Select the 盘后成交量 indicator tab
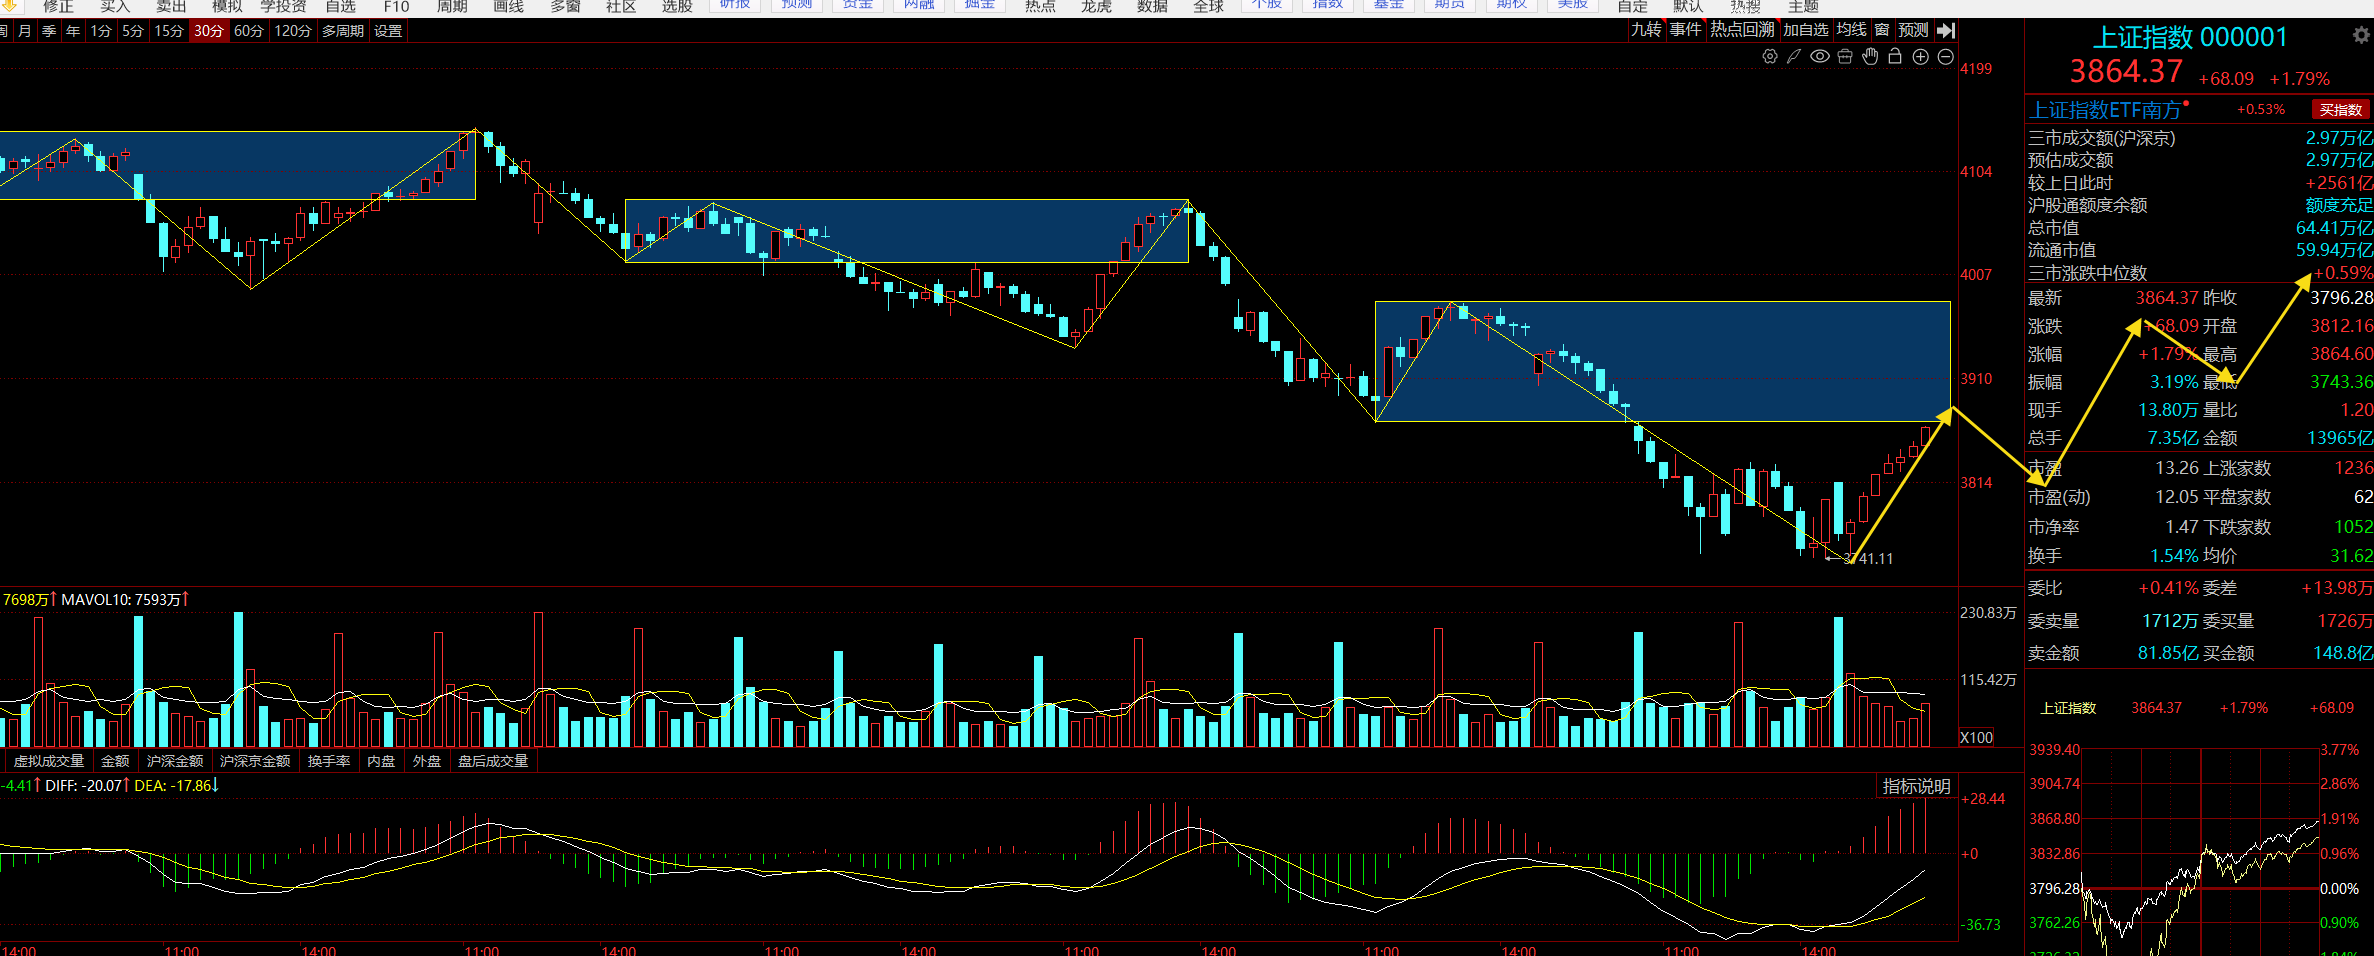Screen dimensions: 2374x956 pos(493,761)
